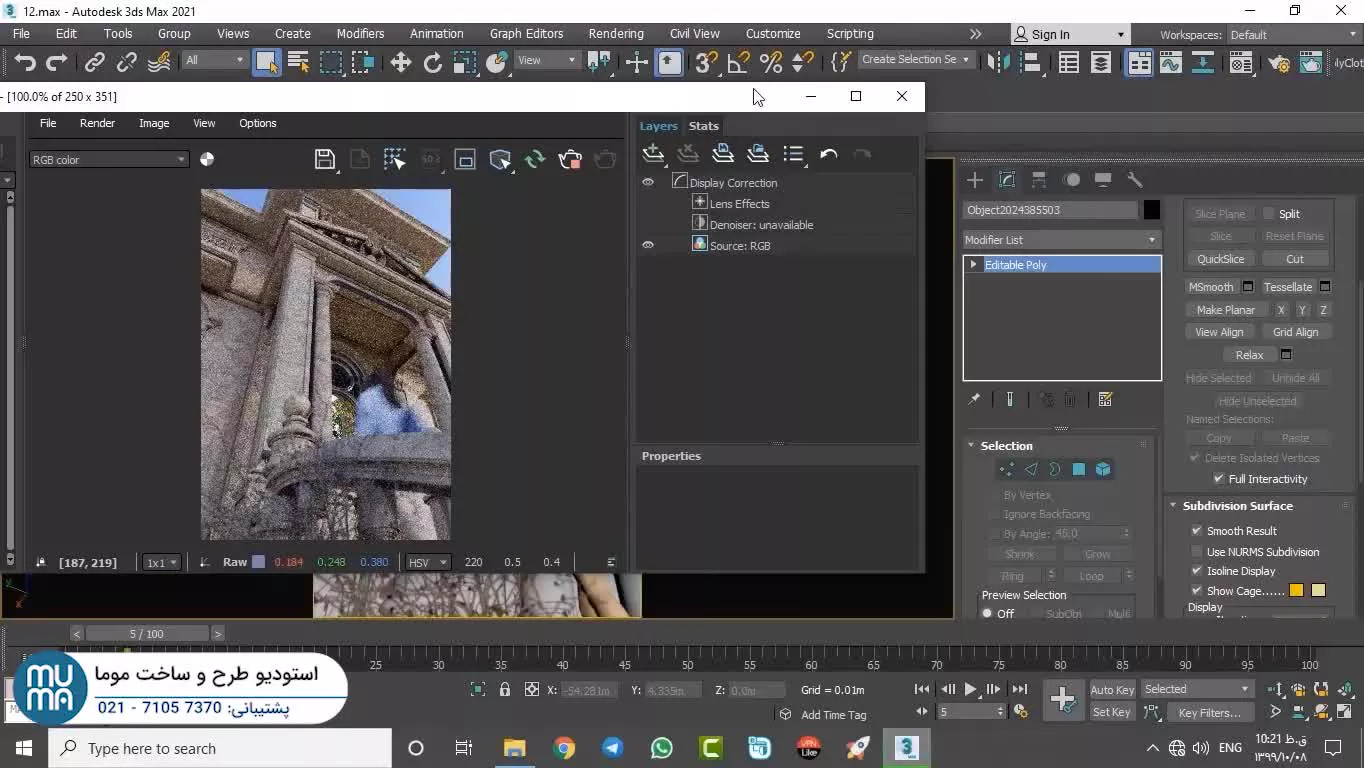The image size is (1364, 768).
Task: Save the rendered image in frame buffer
Action: (324, 159)
